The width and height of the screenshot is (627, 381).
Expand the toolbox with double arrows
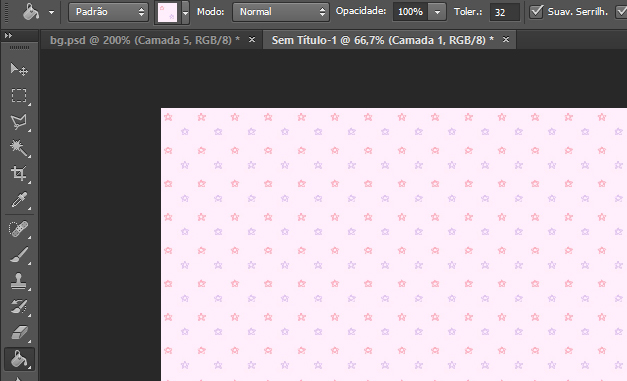pyautogui.click(x=8, y=36)
